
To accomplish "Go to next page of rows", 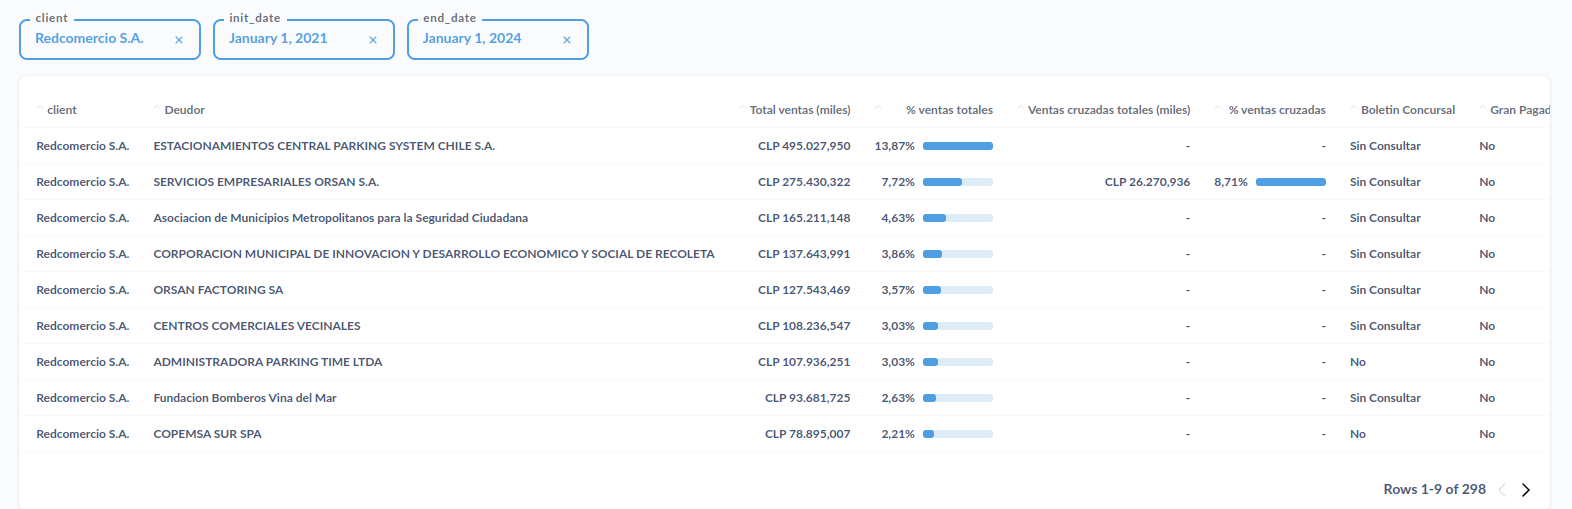I will click(x=1526, y=490).
